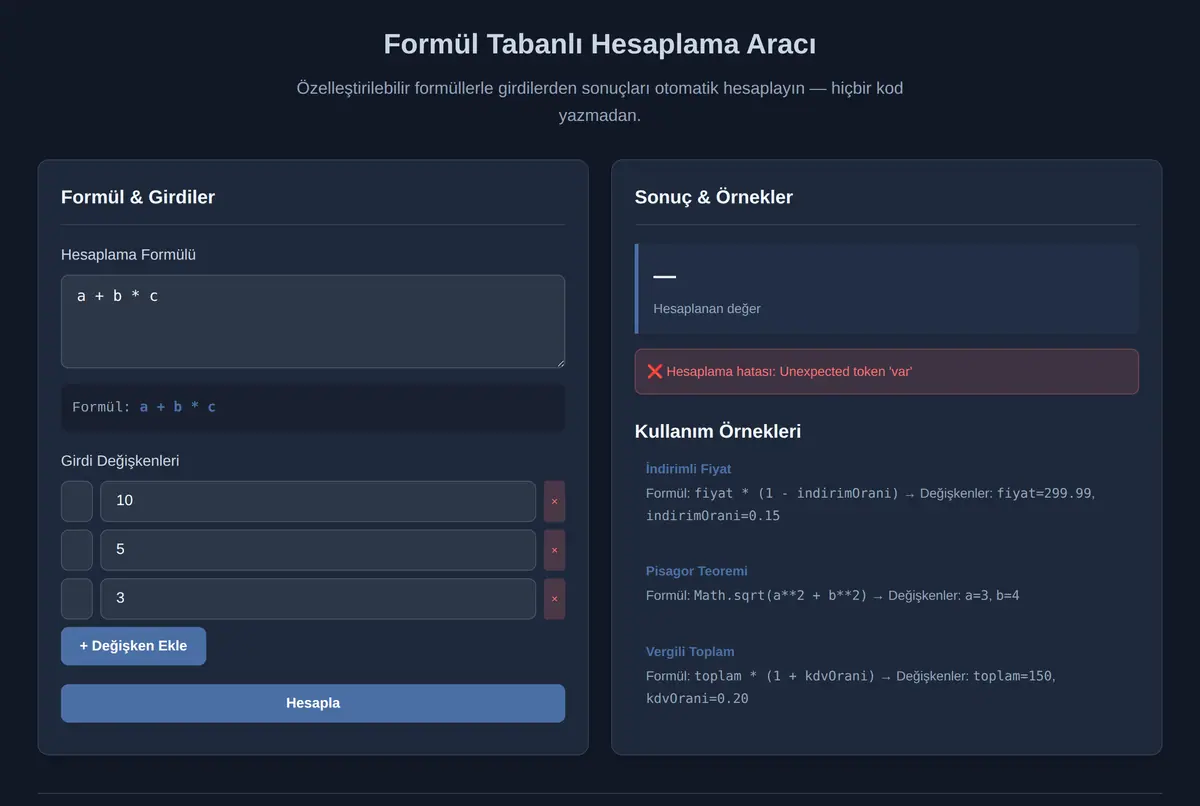Click the value field containing 10
The width and height of the screenshot is (1200, 806).
[318, 501]
